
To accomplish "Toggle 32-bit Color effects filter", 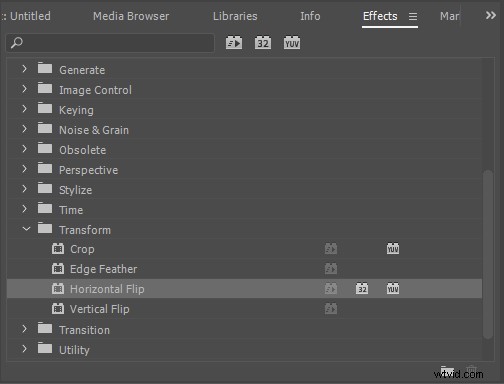I will 263,43.
